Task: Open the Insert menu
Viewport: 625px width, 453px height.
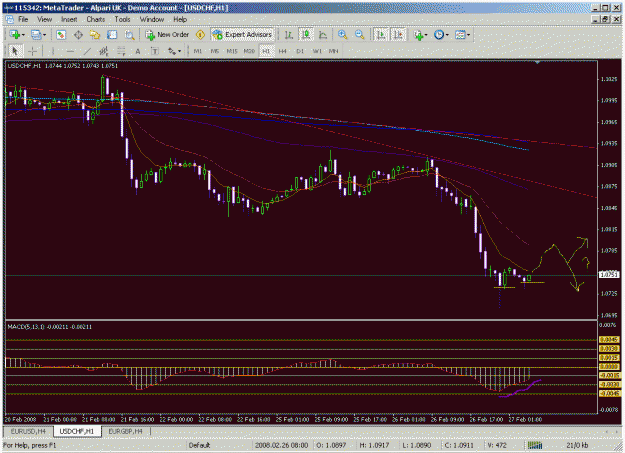Action: 69,19
